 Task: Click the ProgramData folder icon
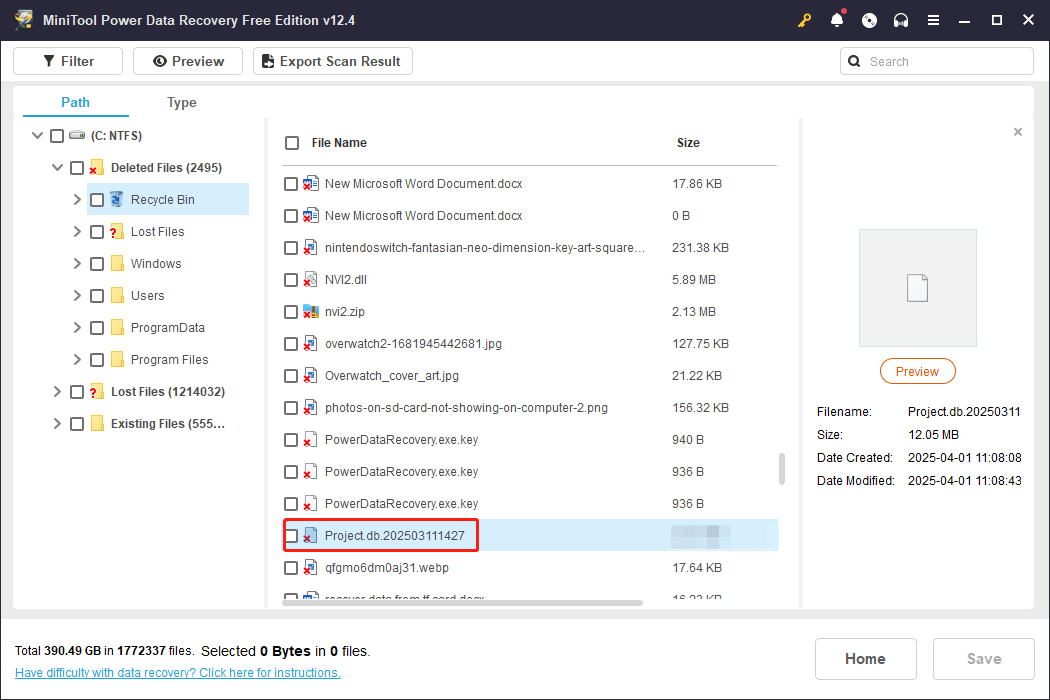click(x=117, y=328)
